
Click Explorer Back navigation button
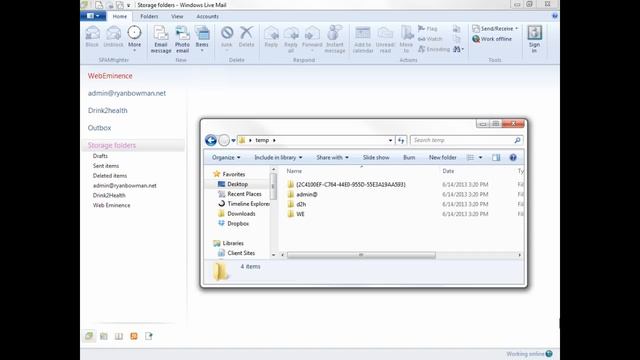point(211,140)
